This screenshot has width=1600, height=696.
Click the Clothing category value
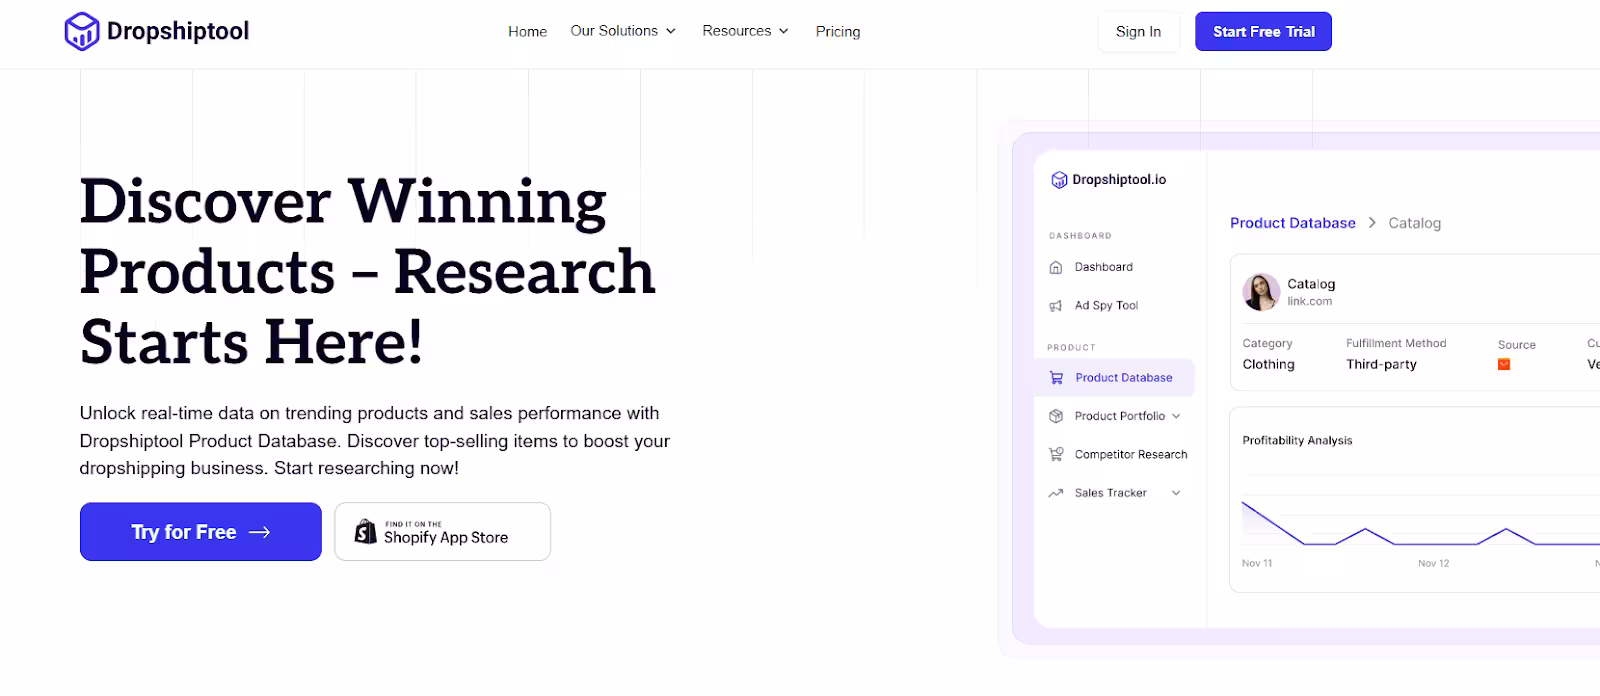[1269, 365]
